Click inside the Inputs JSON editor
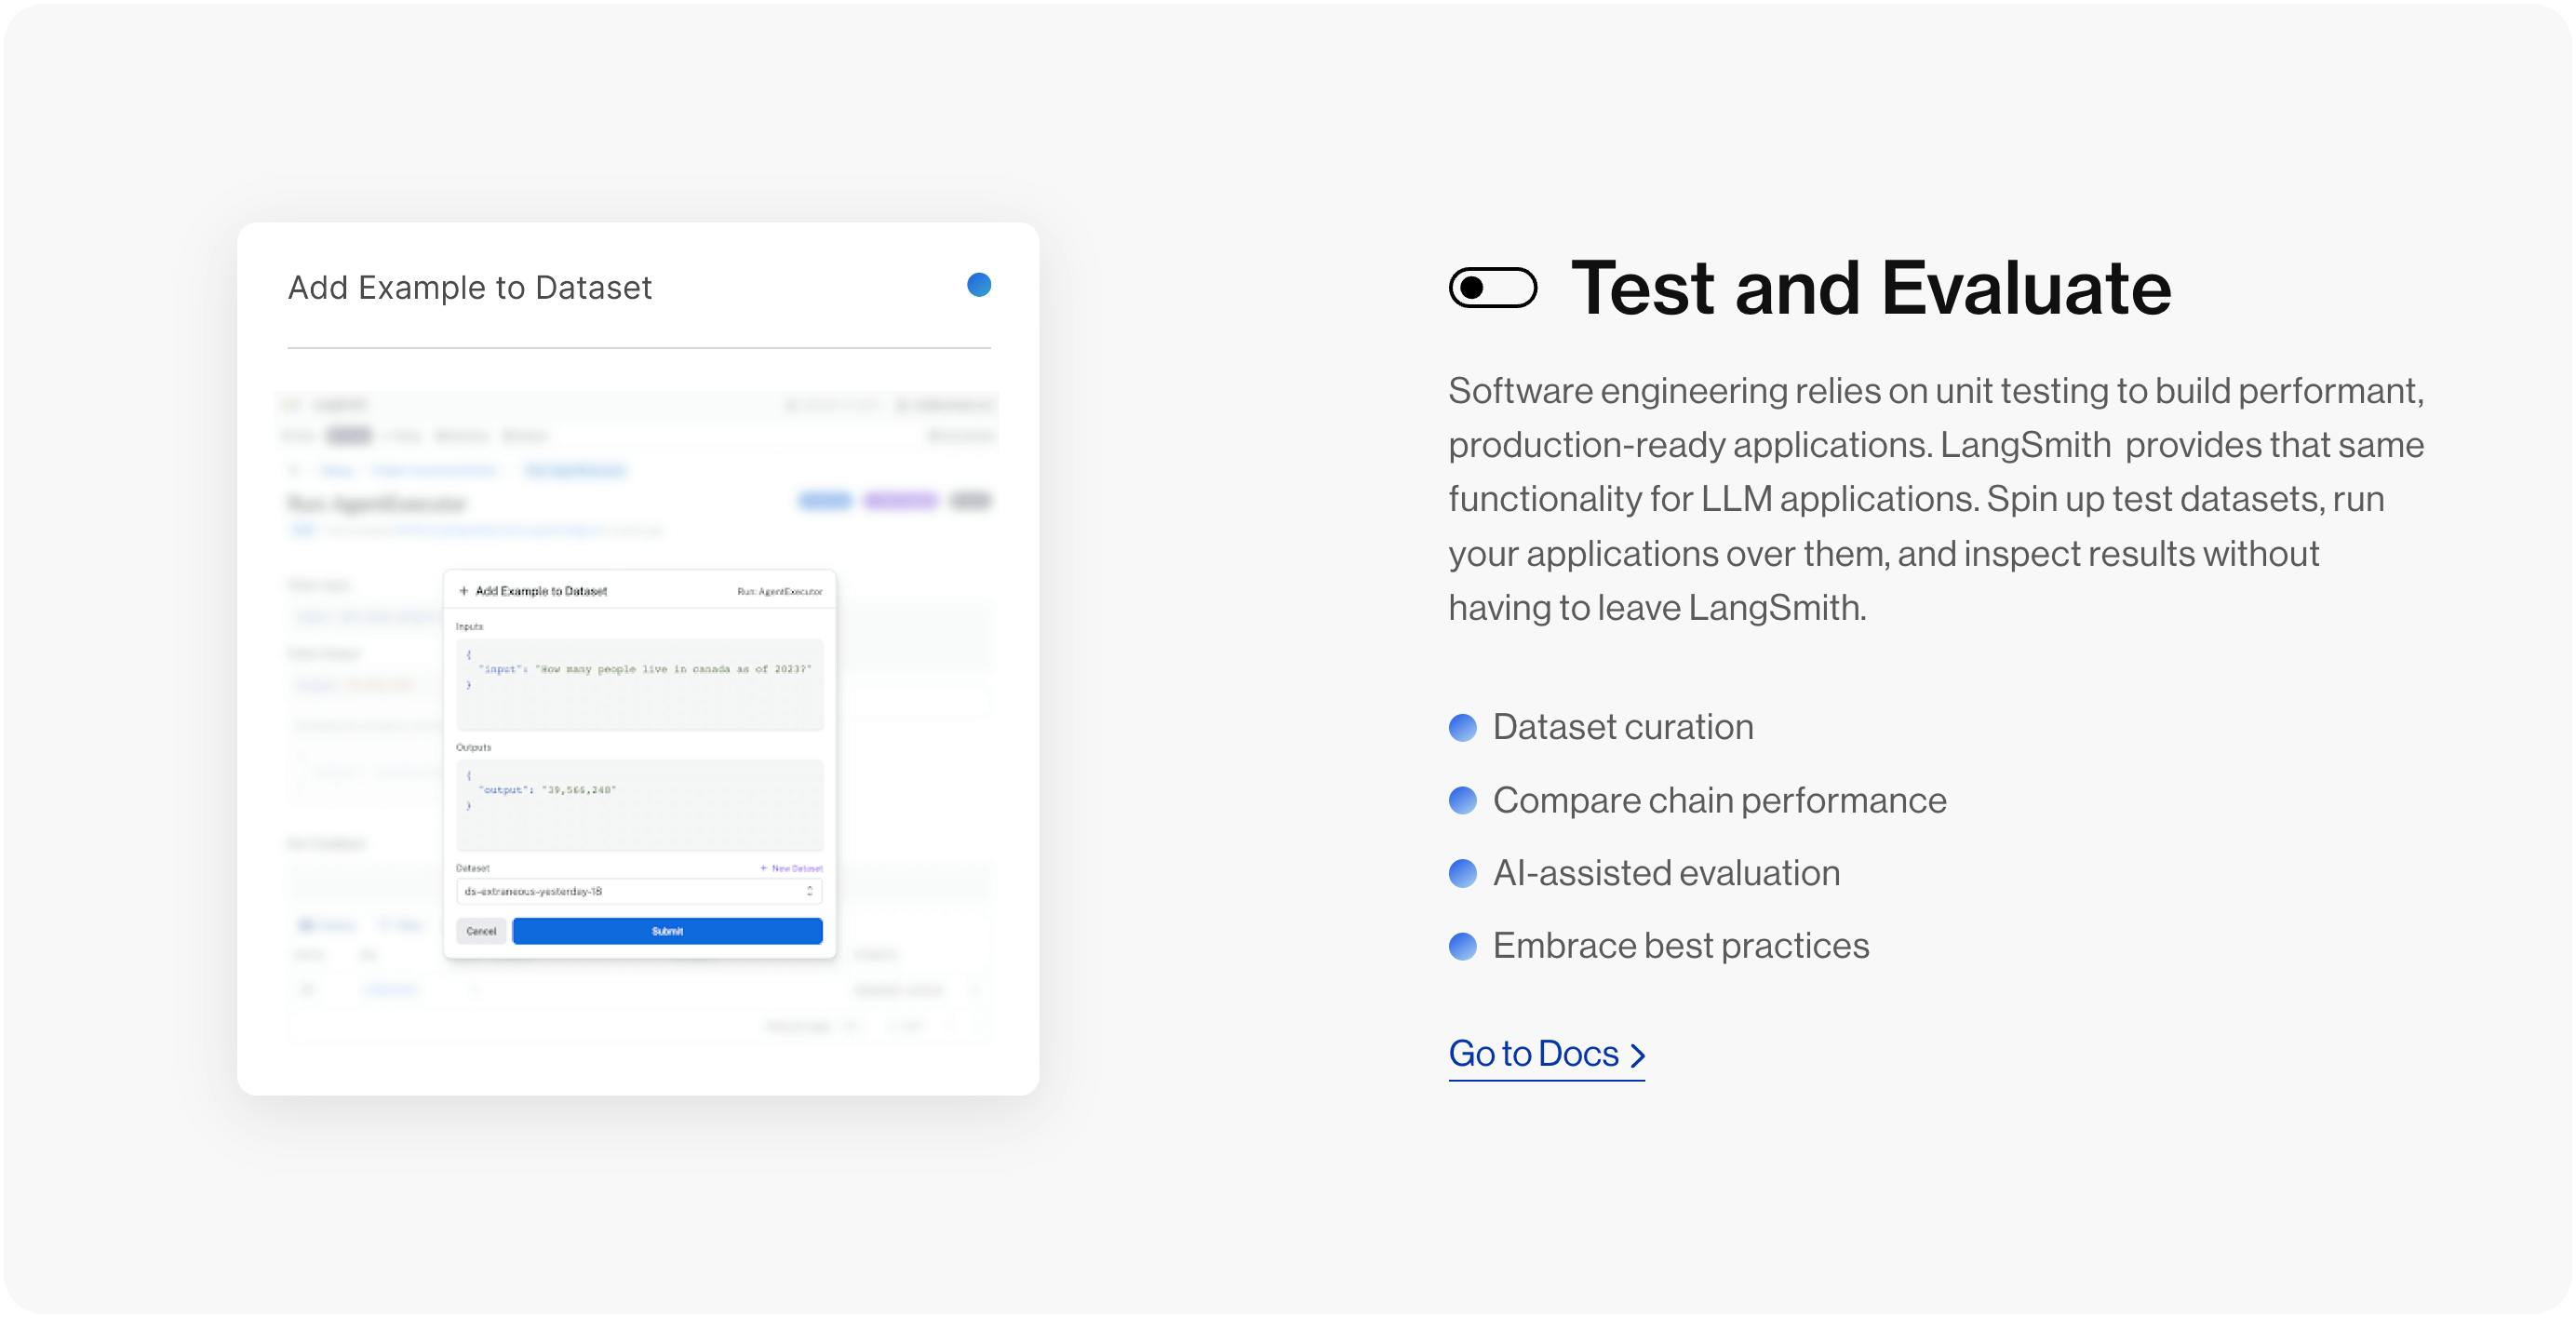 [639, 685]
